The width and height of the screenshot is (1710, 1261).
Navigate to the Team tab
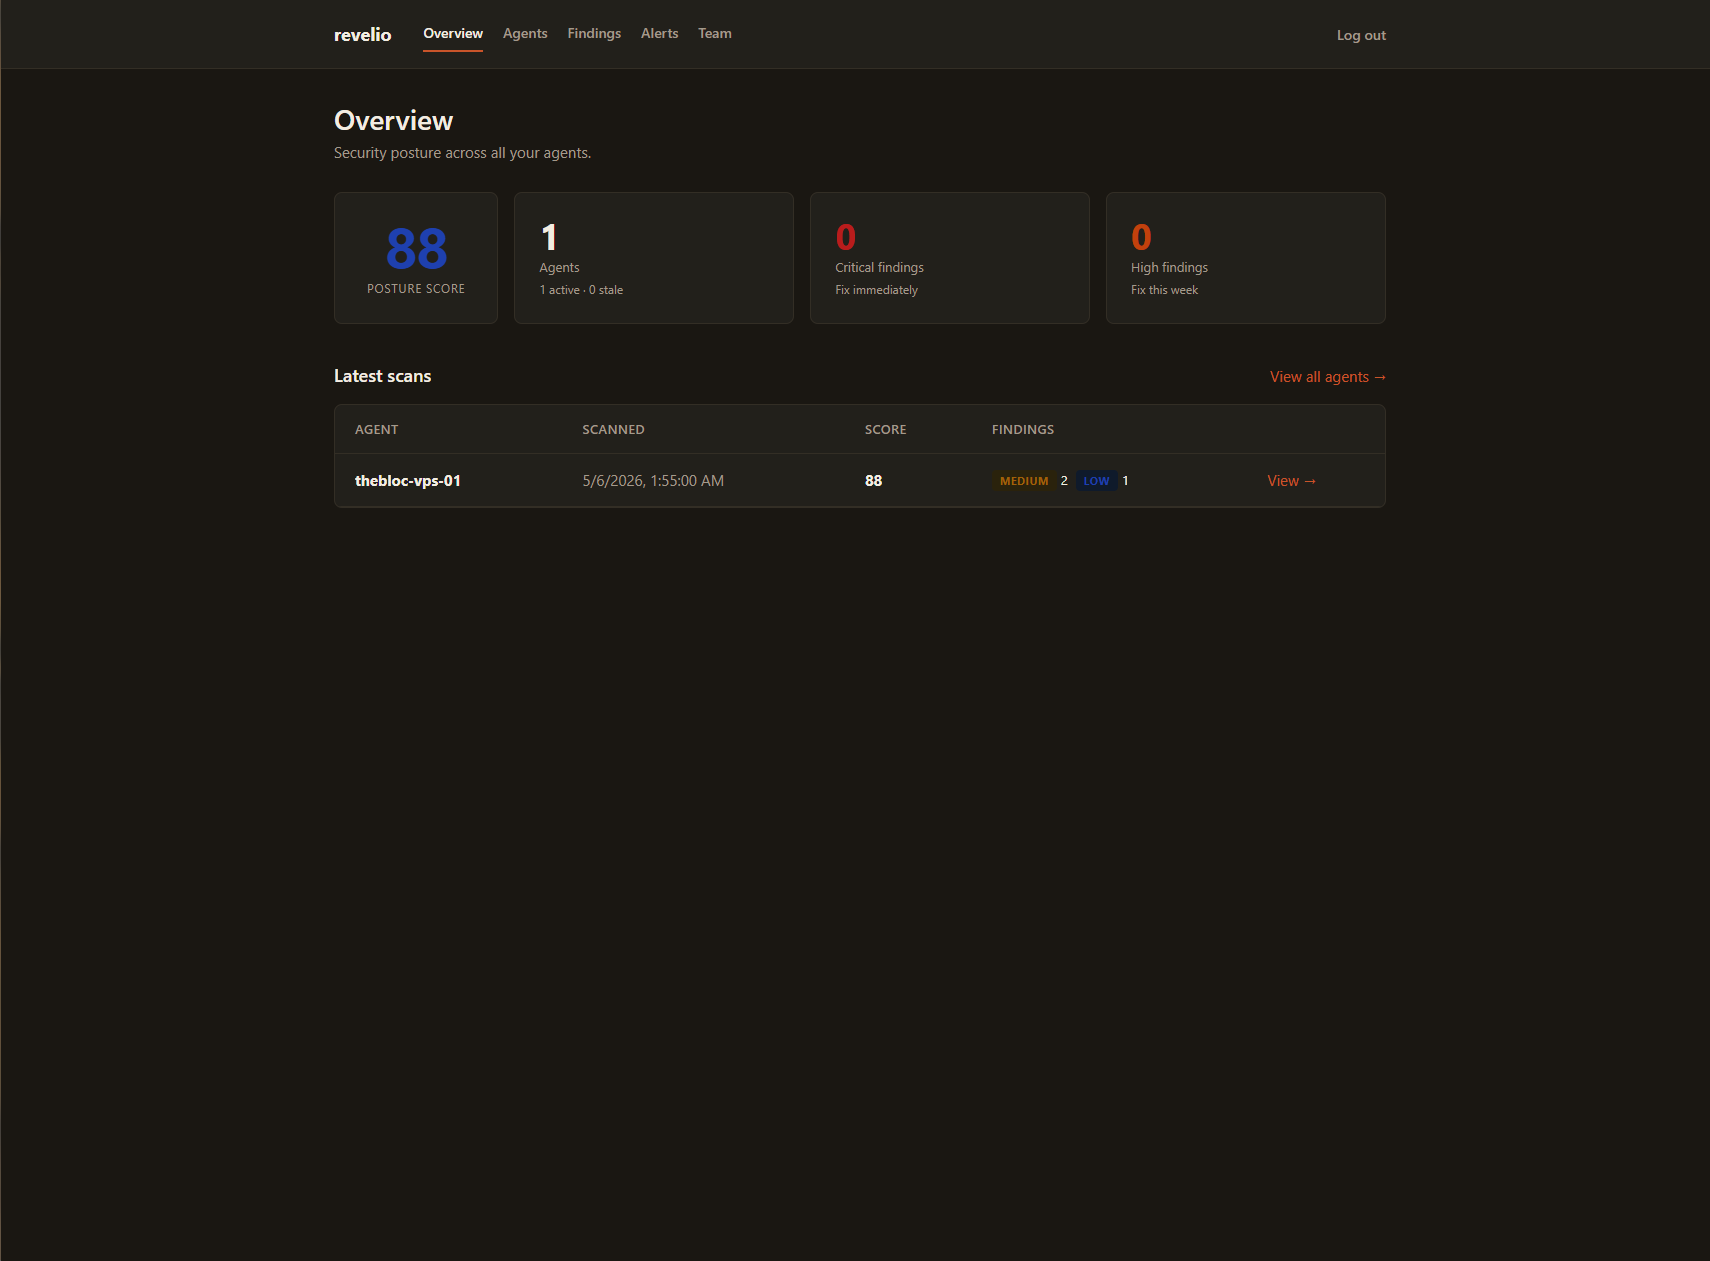click(715, 34)
